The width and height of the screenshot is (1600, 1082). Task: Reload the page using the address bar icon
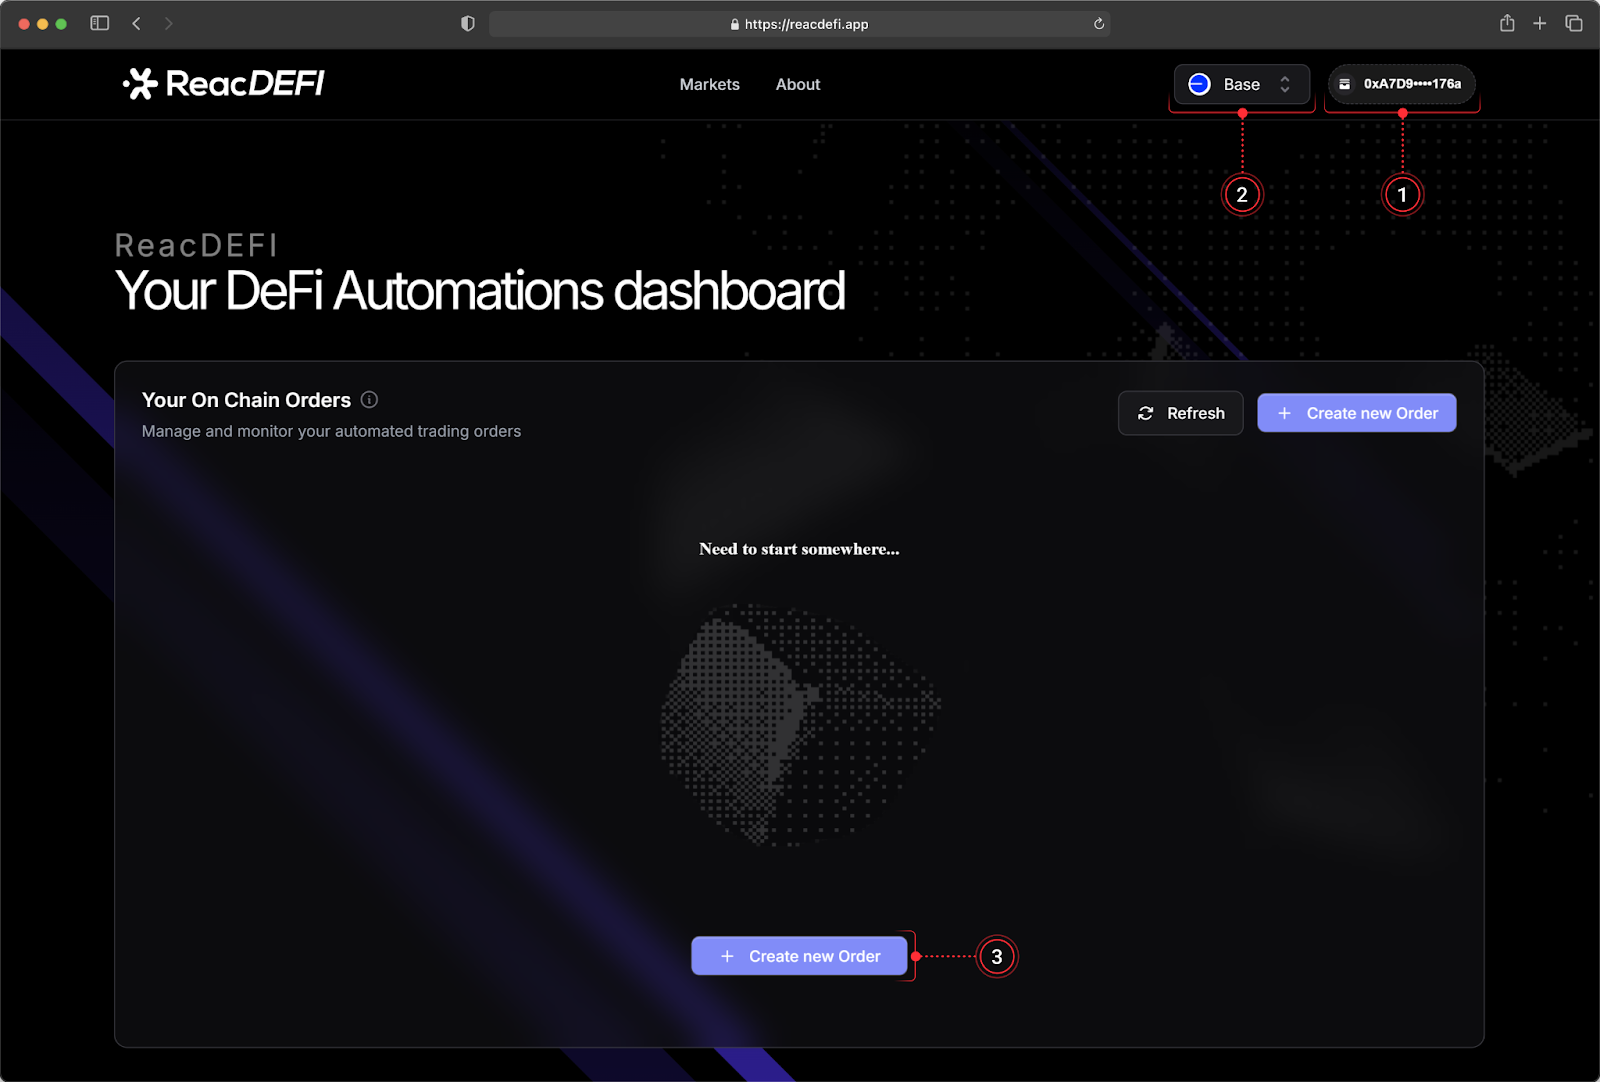[1098, 24]
